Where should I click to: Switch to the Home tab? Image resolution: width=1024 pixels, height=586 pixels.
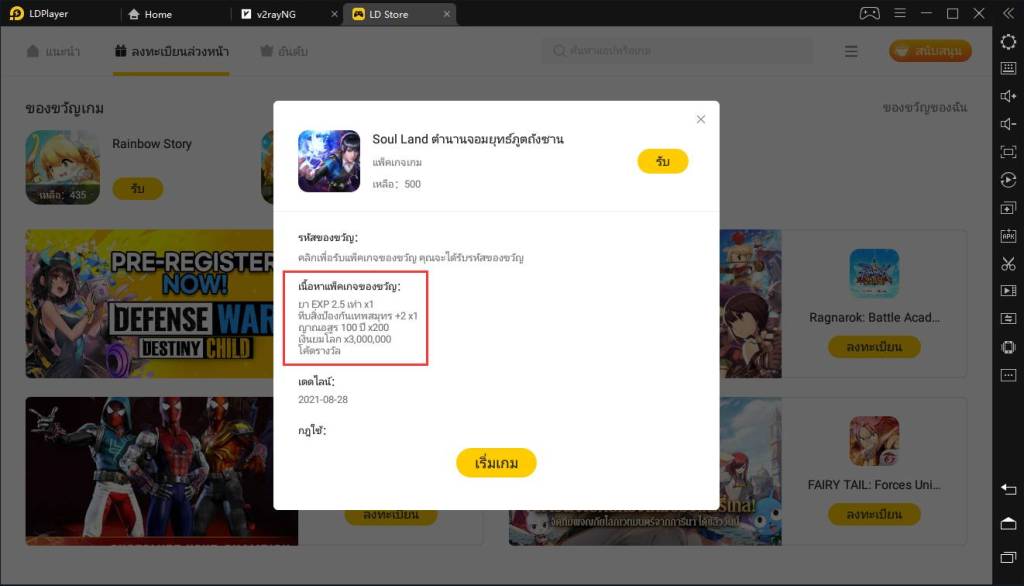coord(150,14)
